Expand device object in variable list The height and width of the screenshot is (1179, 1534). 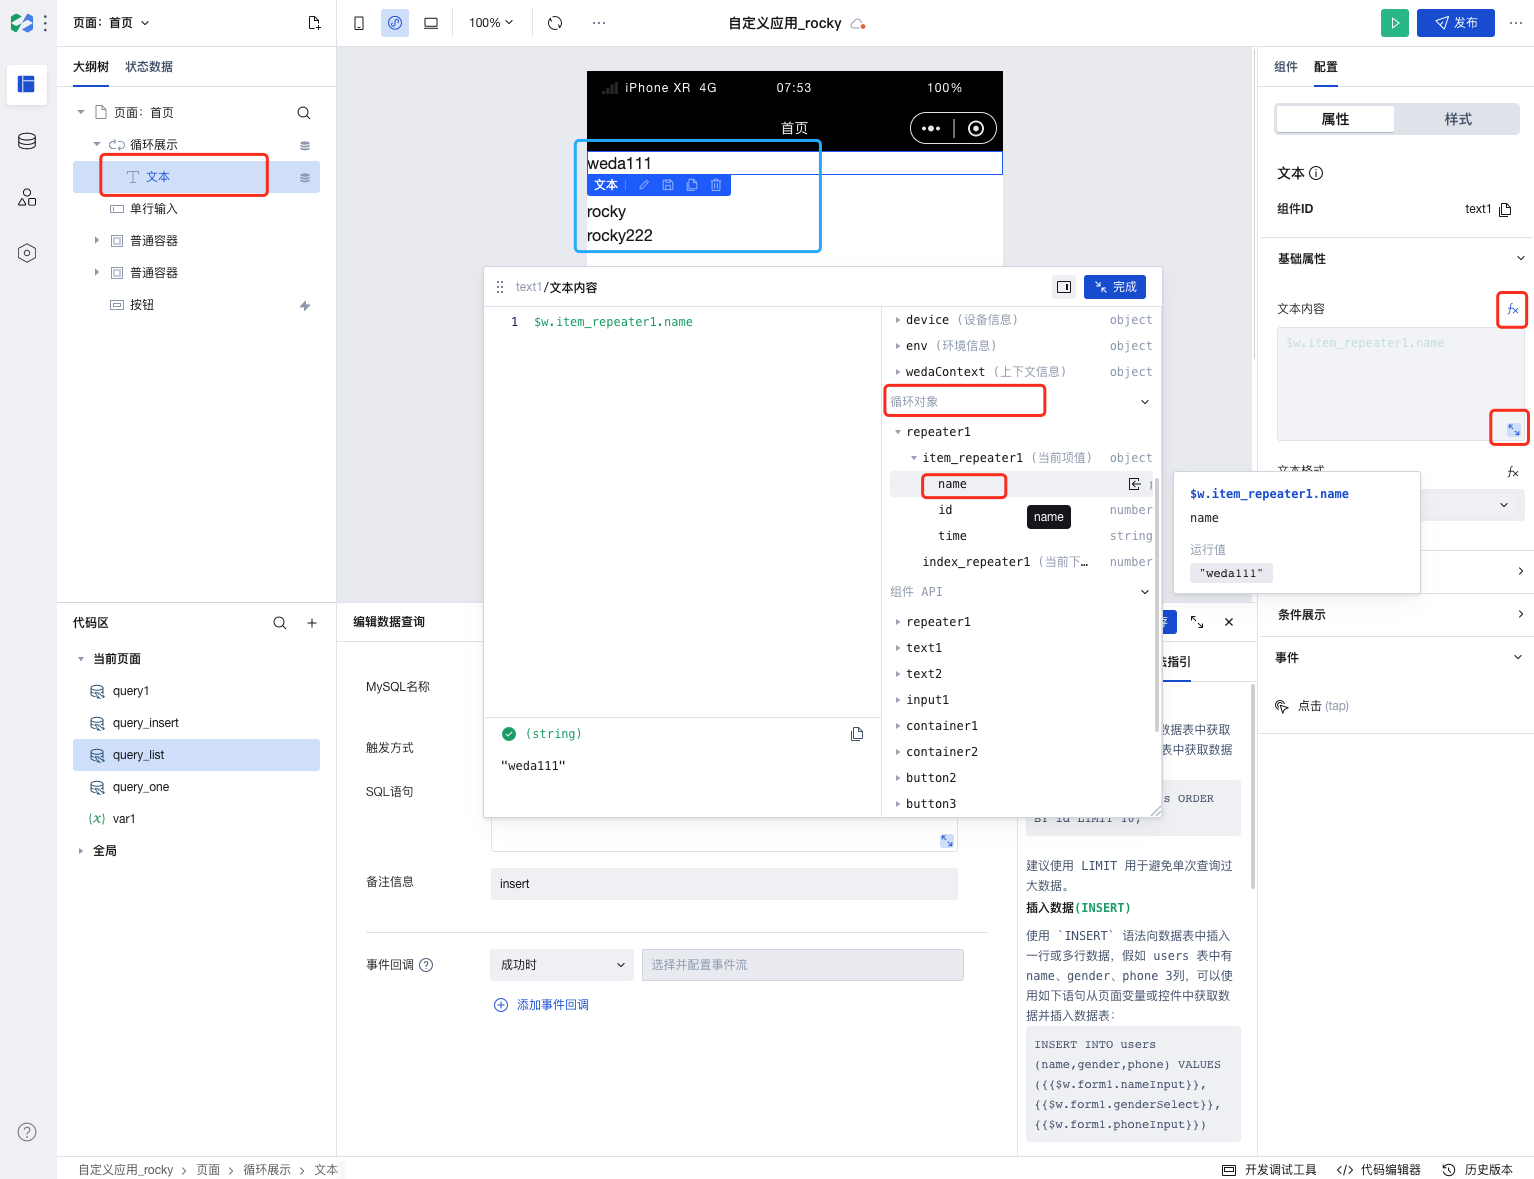pos(898,320)
